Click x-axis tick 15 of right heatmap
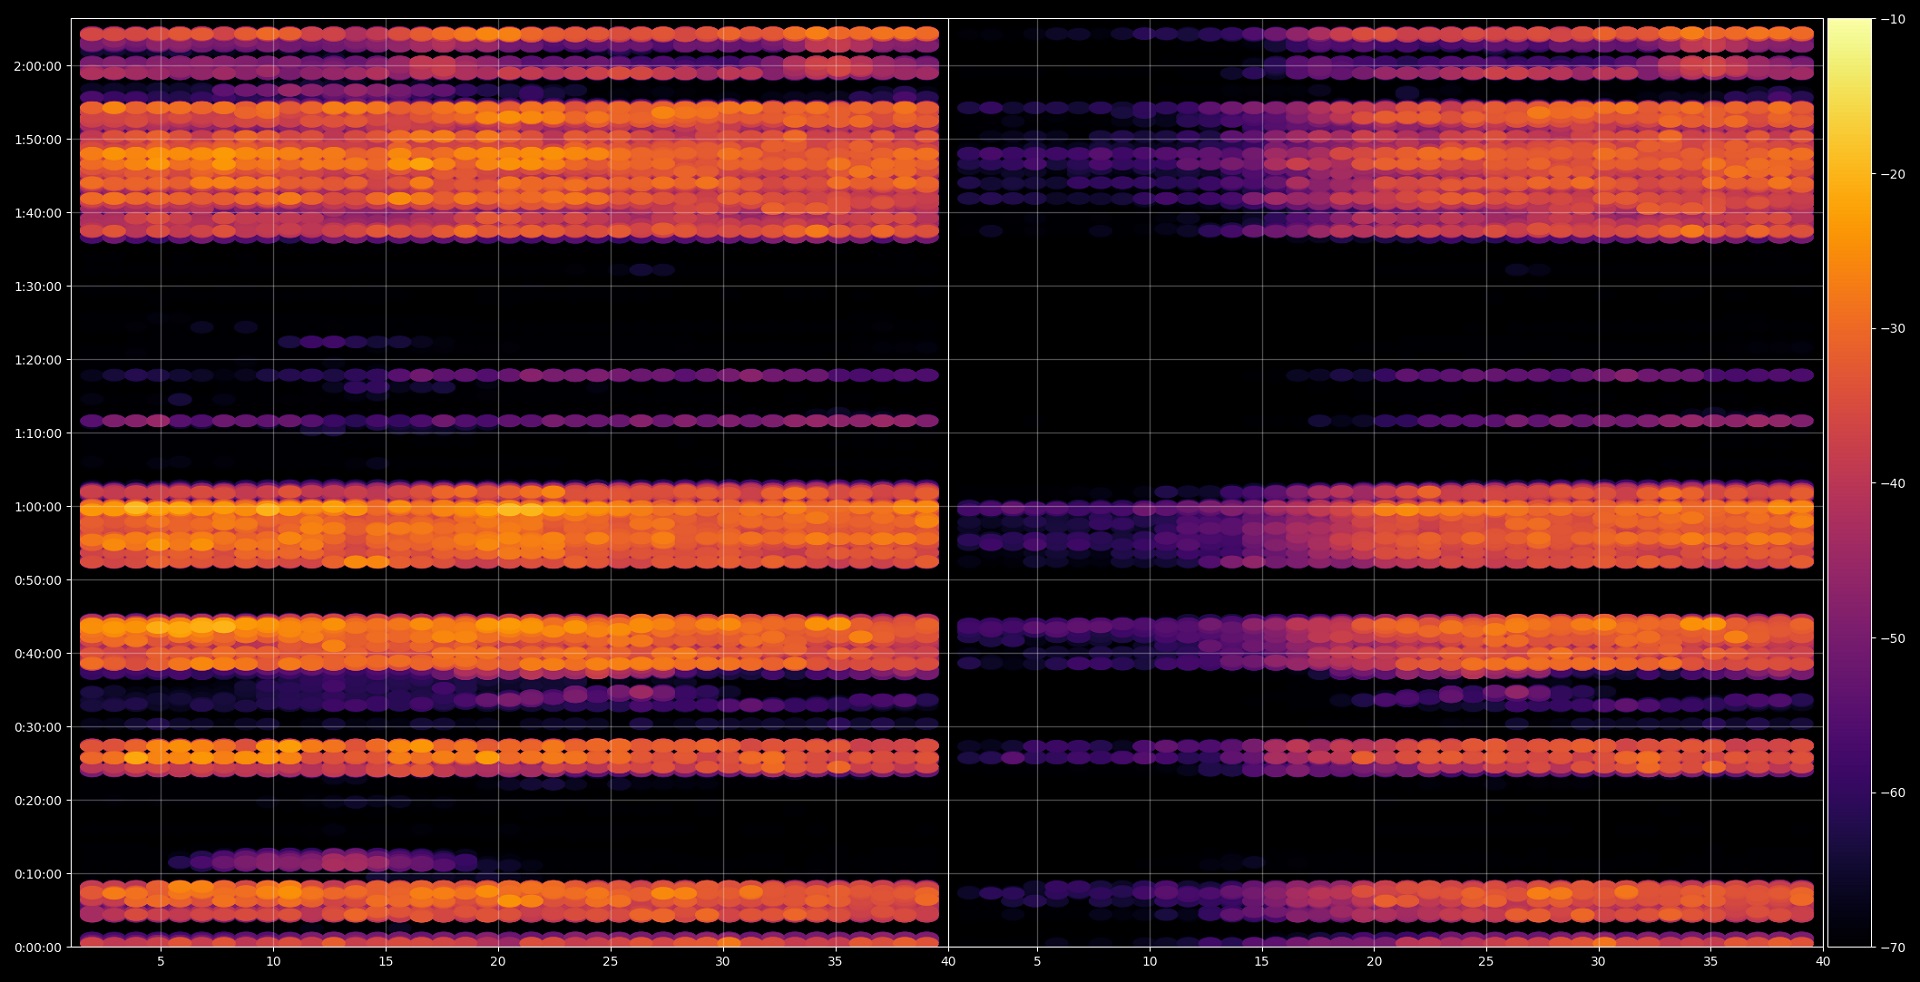Image resolution: width=1920 pixels, height=982 pixels. point(1262,961)
